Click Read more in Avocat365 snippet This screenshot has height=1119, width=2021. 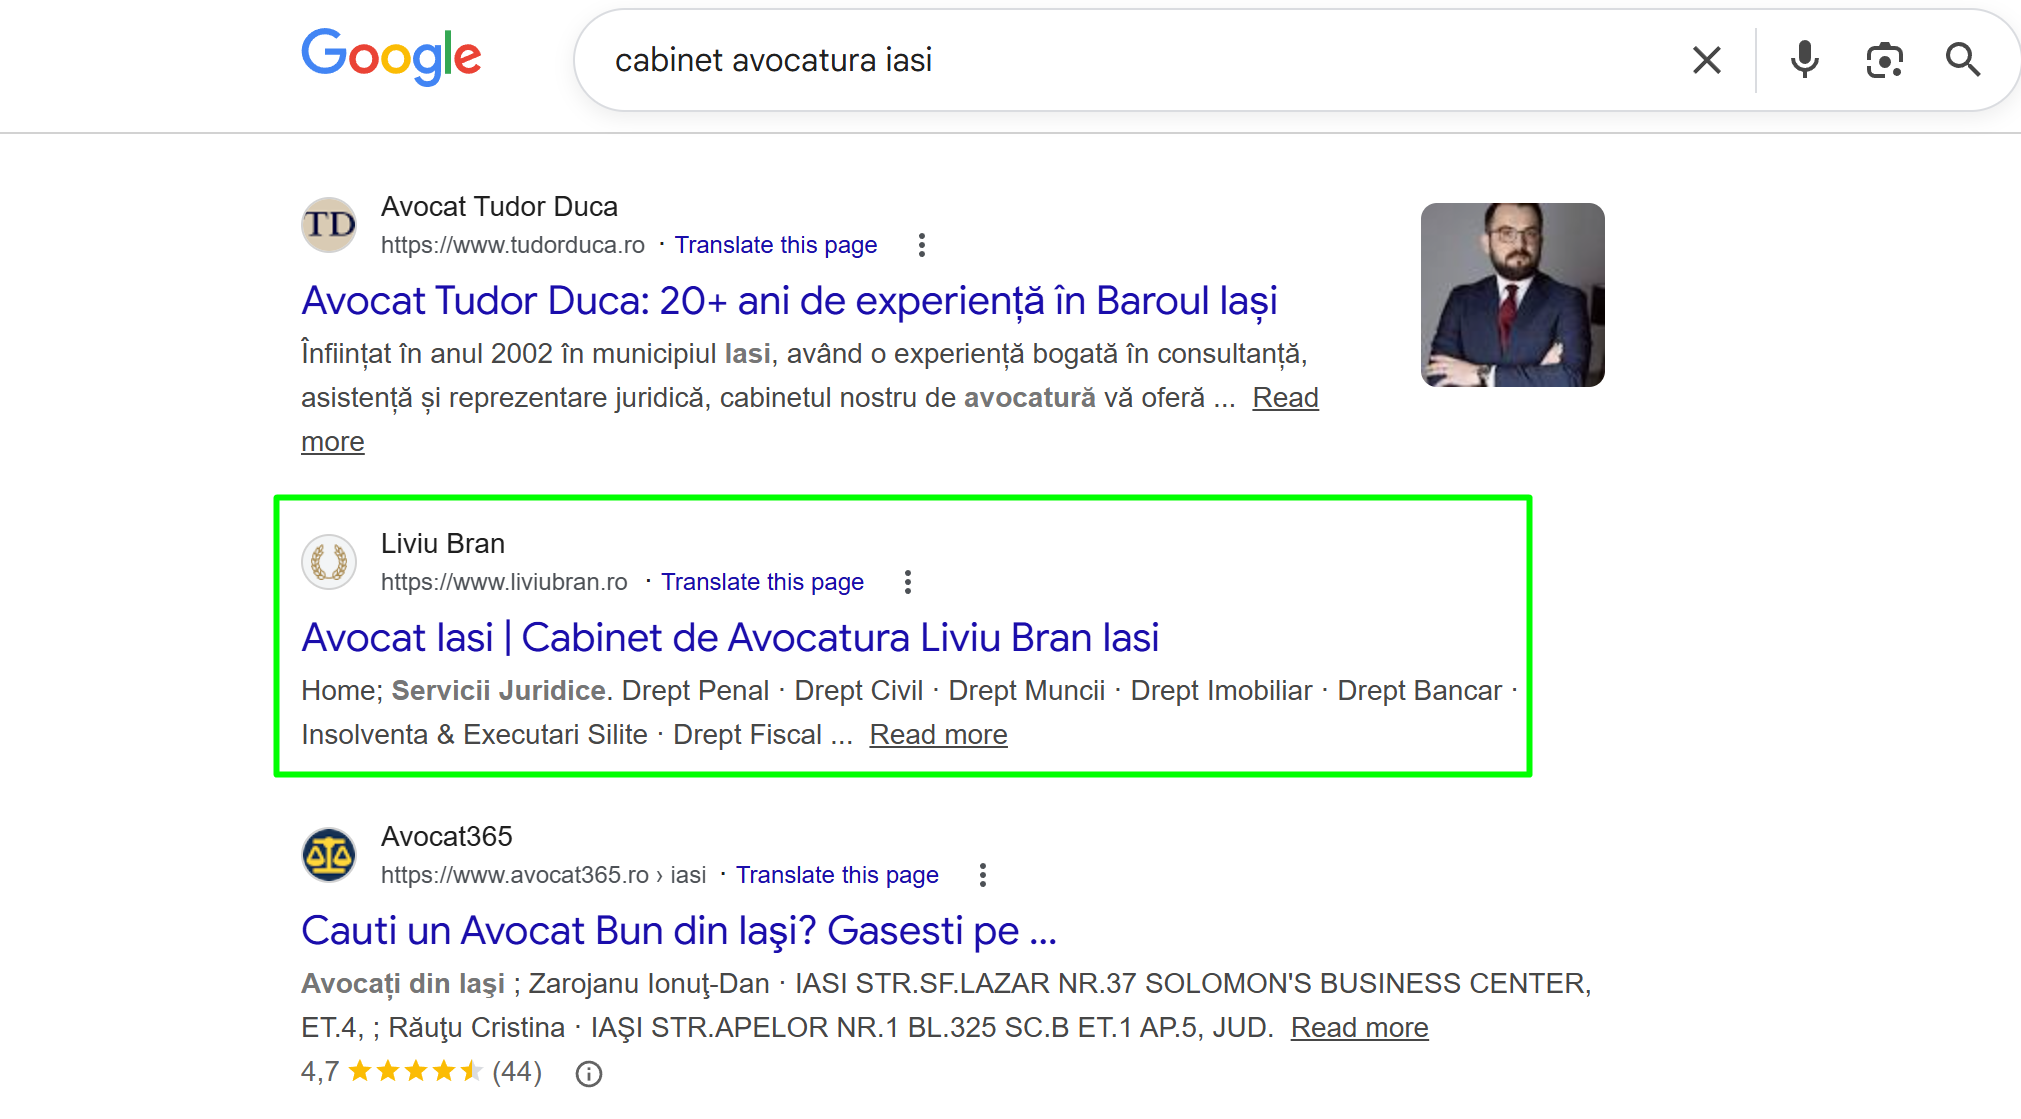(1359, 1028)
